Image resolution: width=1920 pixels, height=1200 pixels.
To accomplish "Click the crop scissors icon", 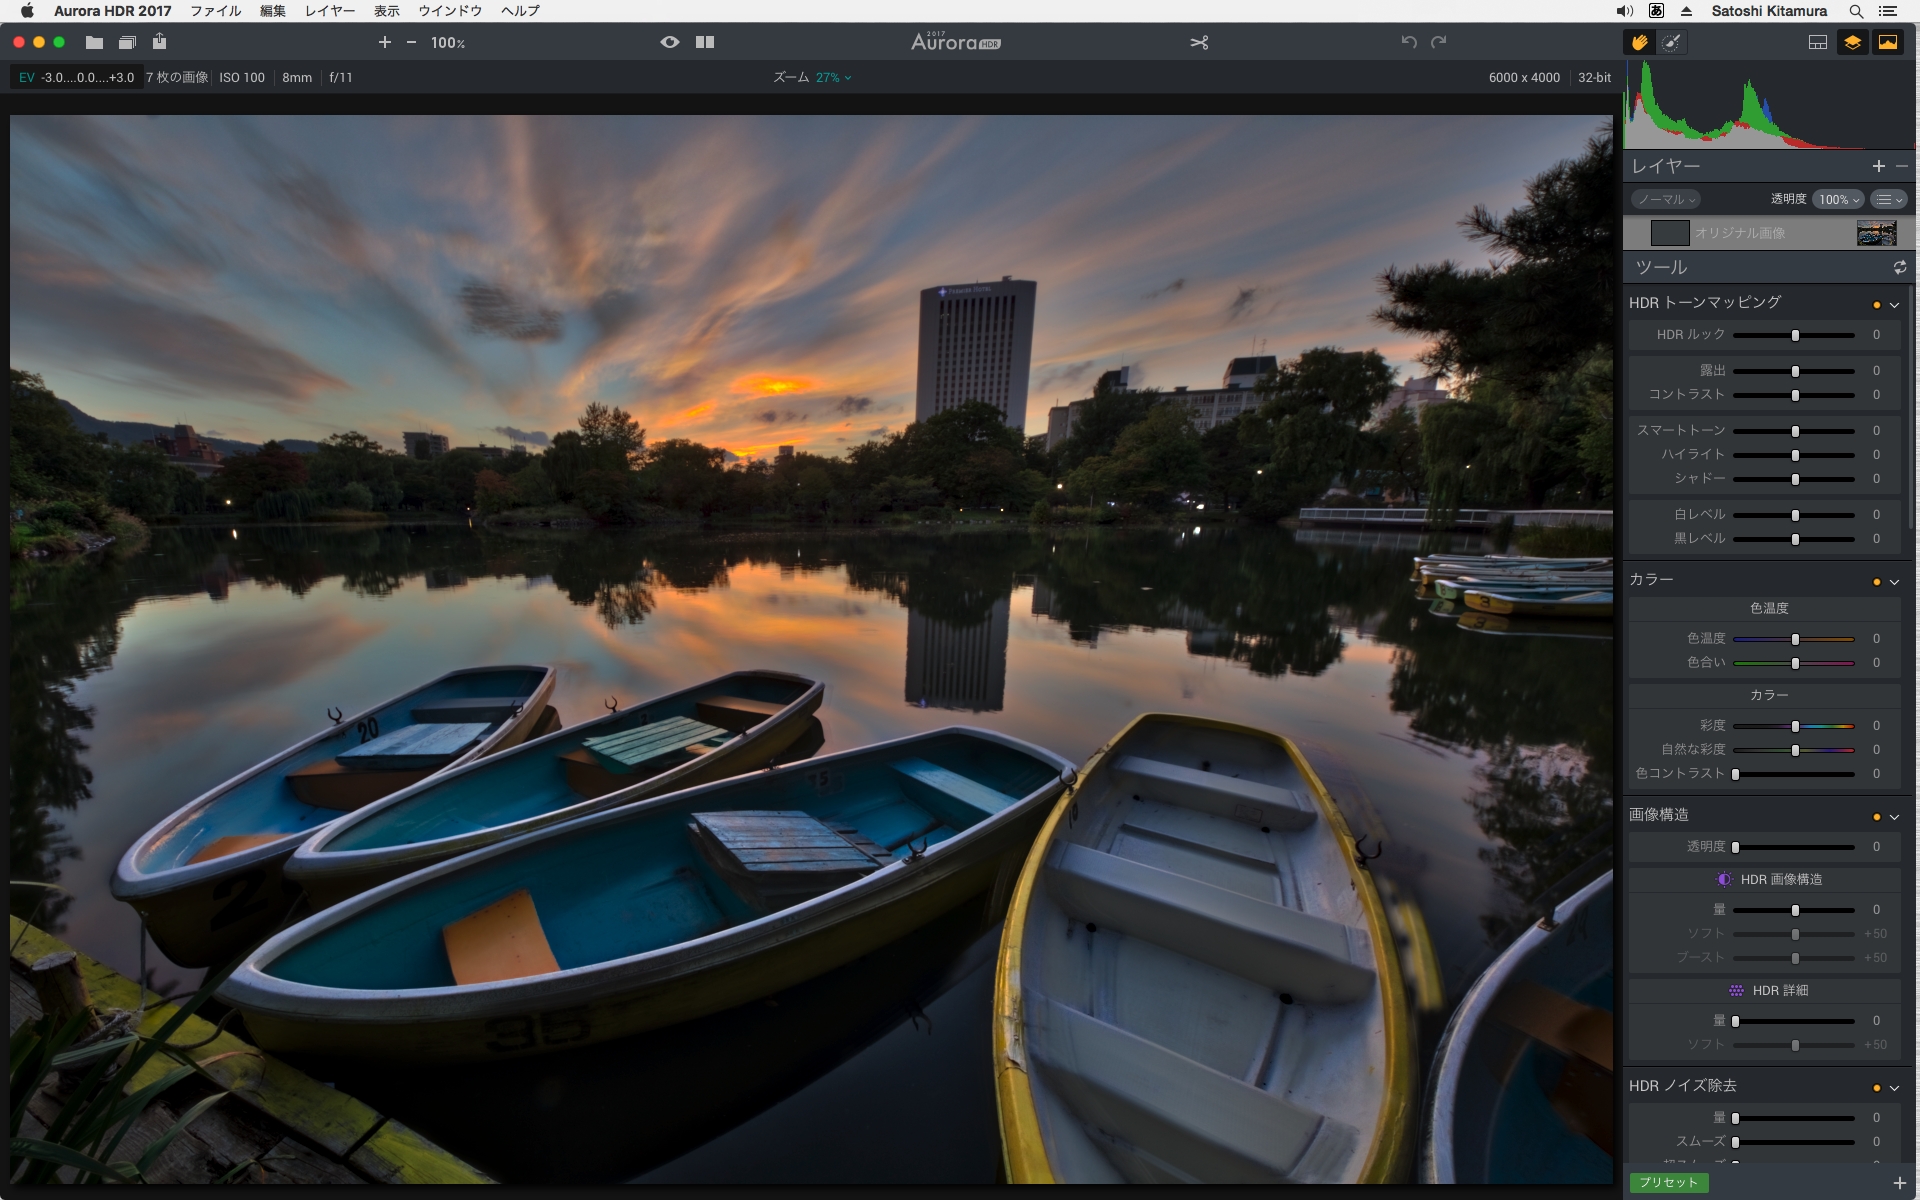I will coord(1199,42).
